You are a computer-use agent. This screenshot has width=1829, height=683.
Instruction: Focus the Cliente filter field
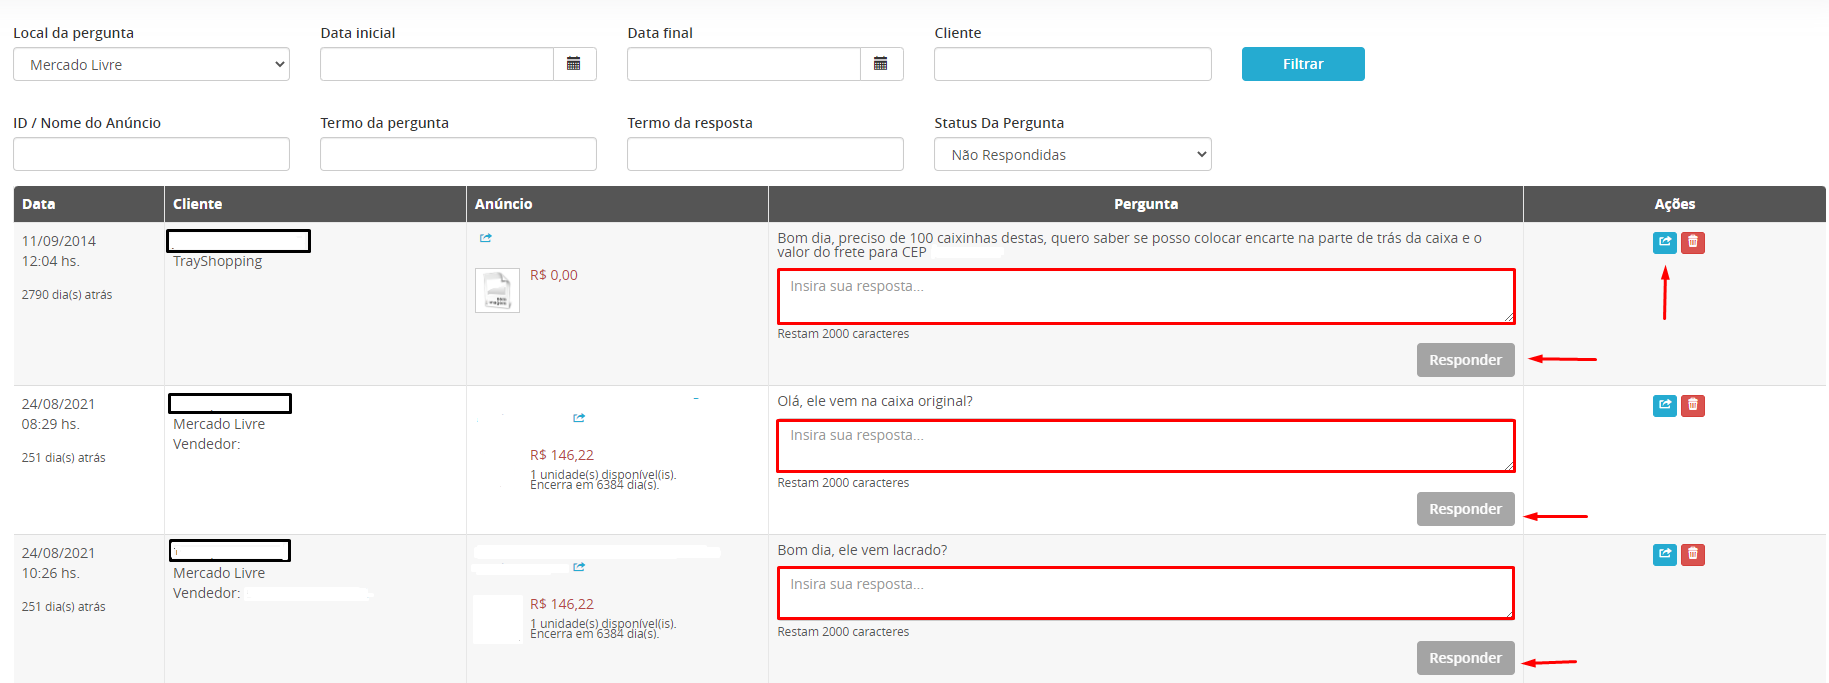tap(1073, 64)
